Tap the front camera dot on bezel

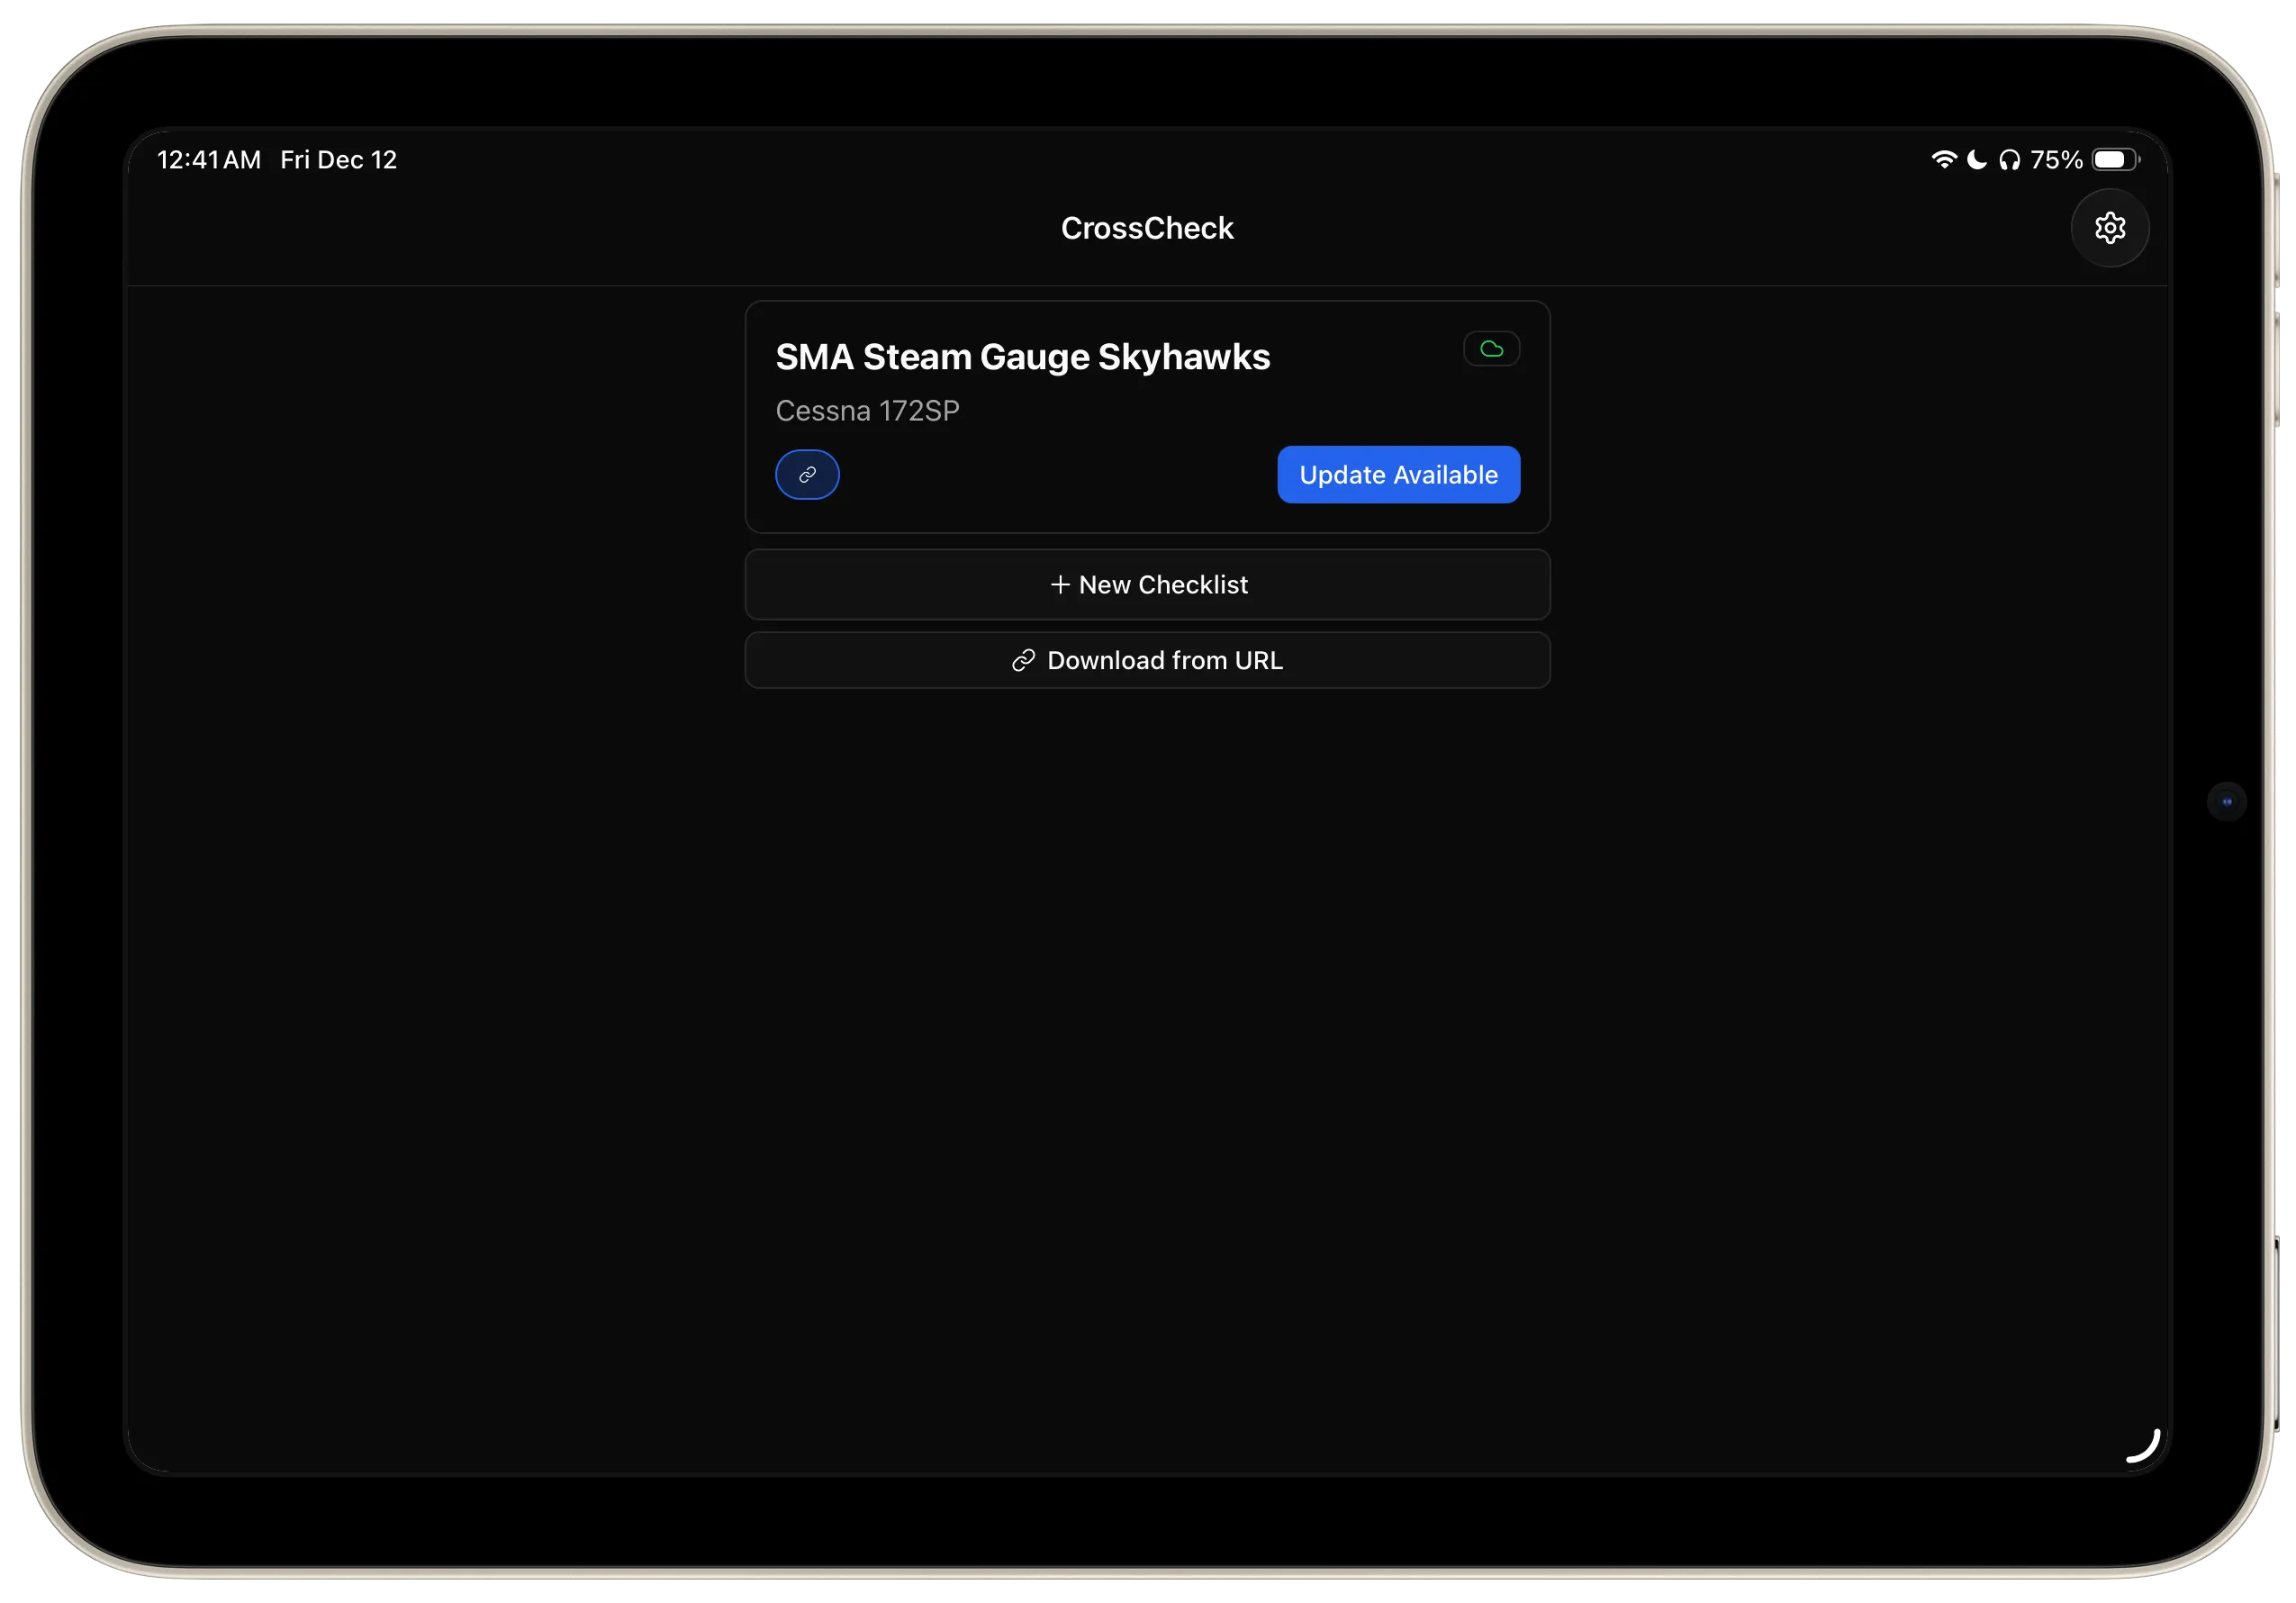point(2226,801)
